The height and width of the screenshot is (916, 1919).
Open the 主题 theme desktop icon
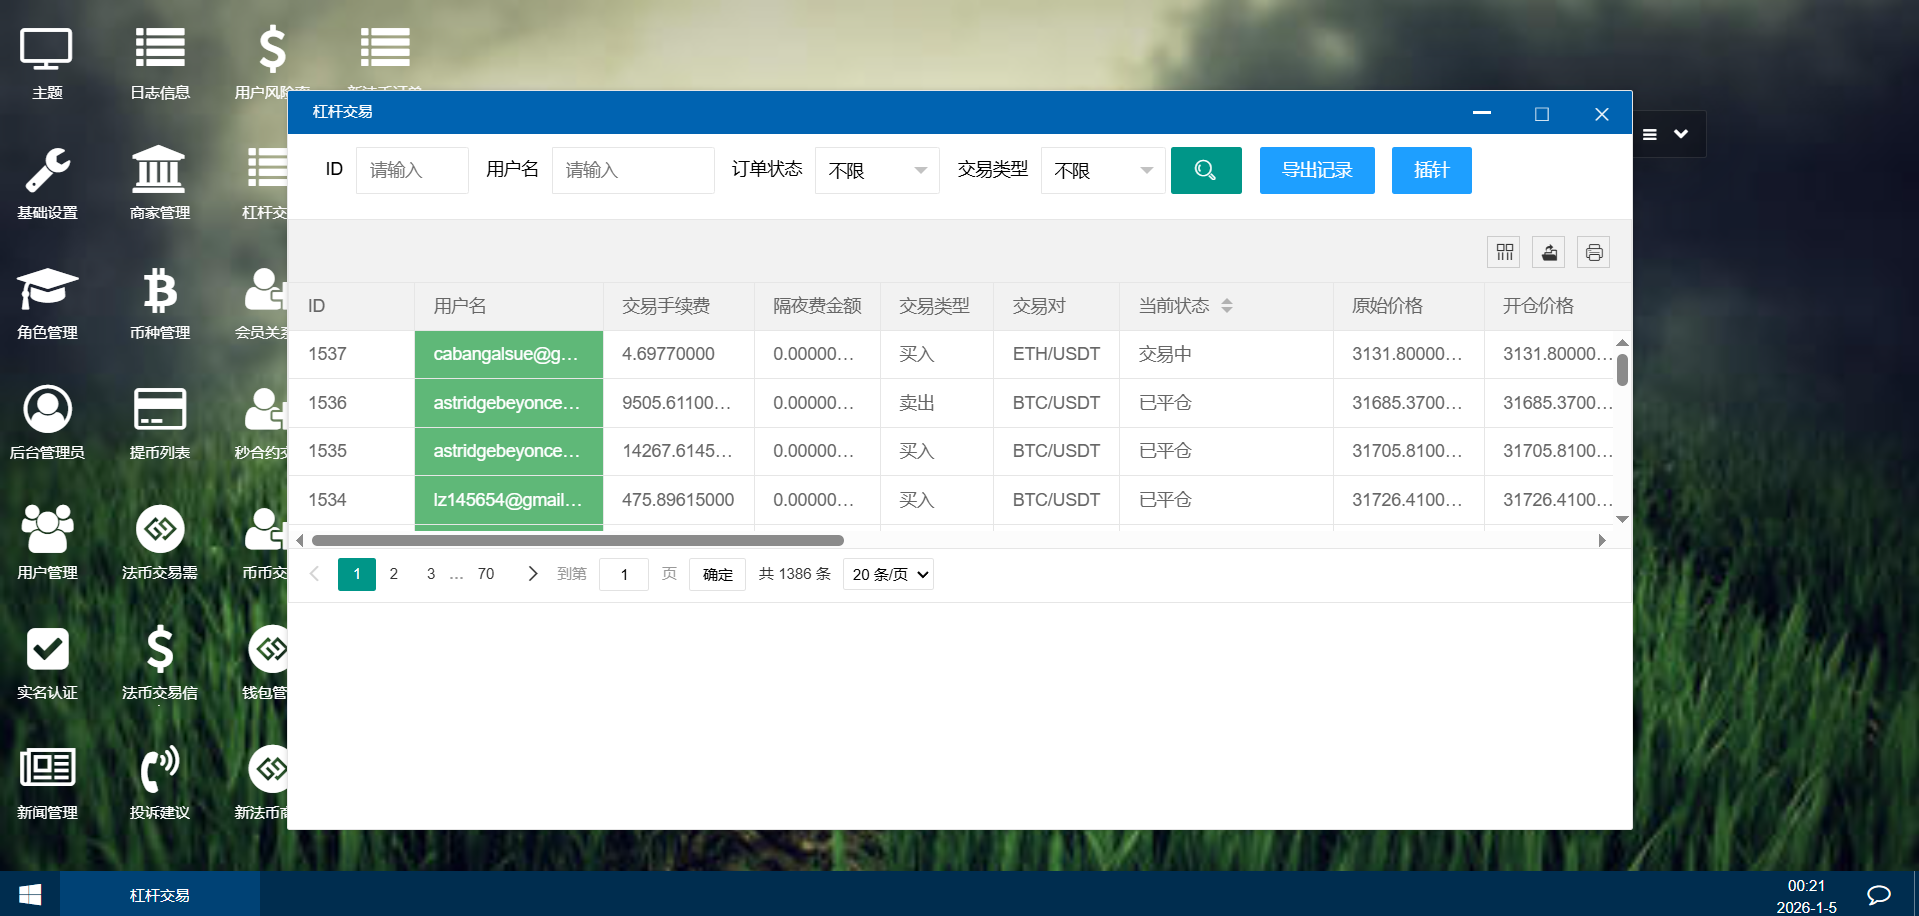point(47,63)
